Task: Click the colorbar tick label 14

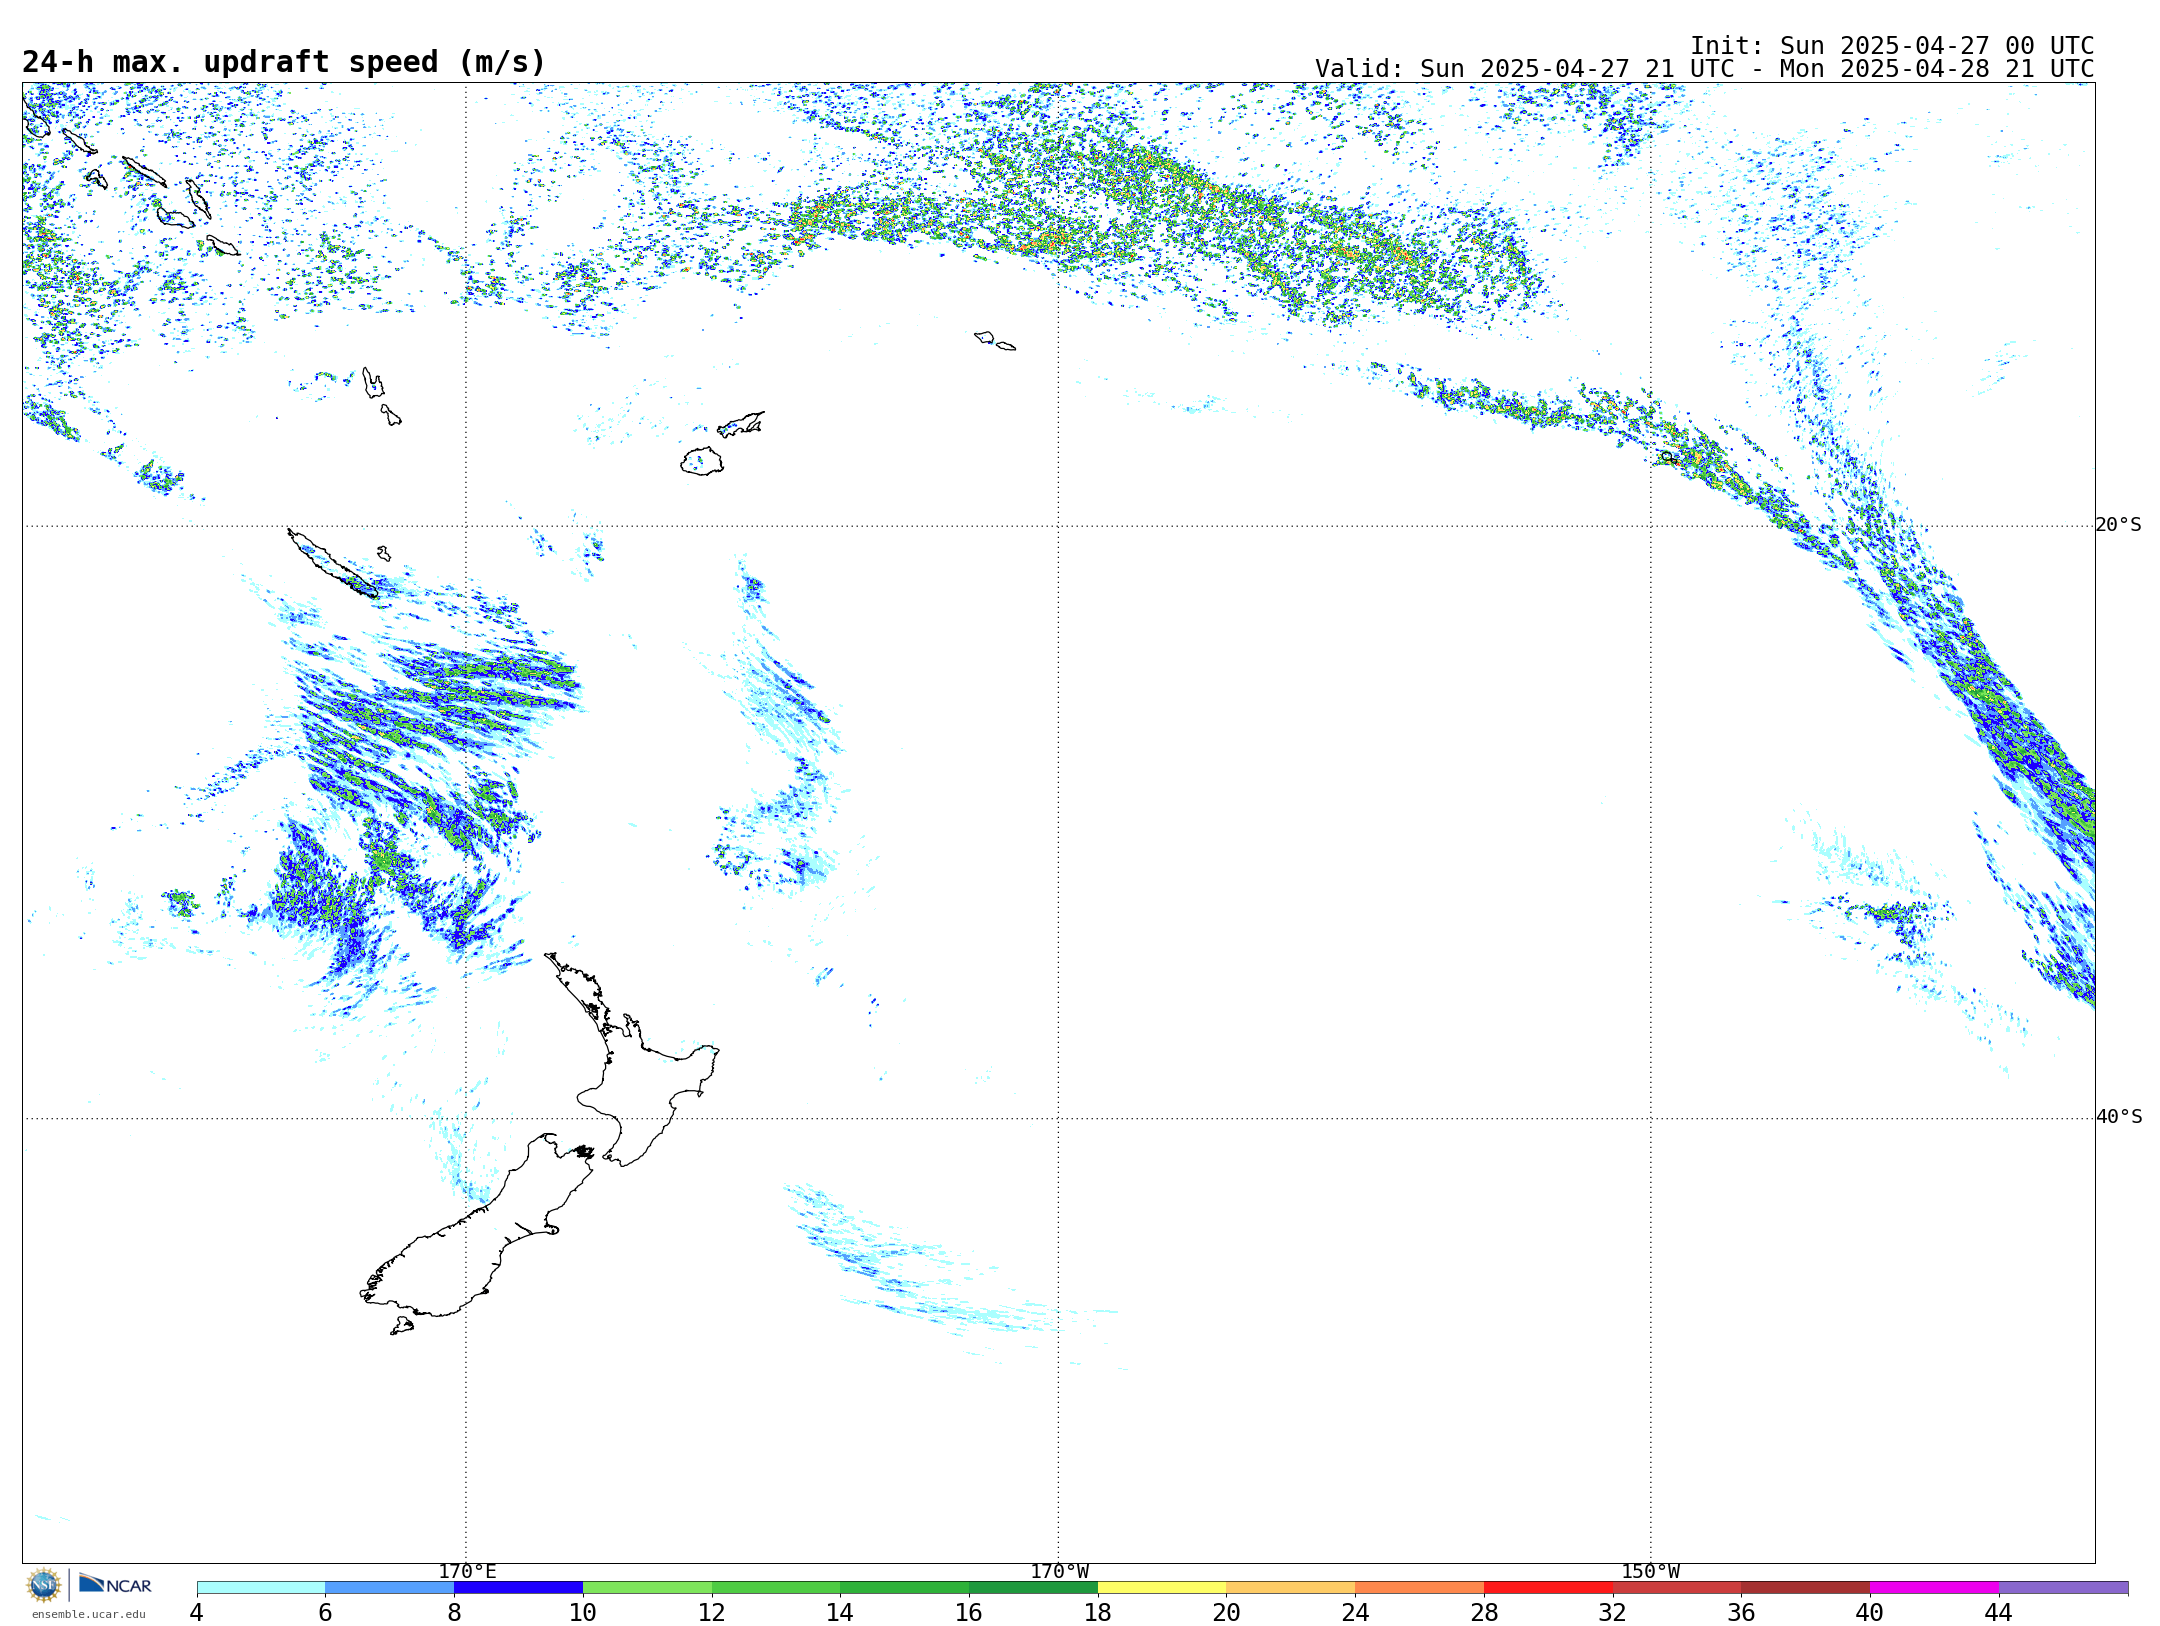Action: [x=840, y=1612]
